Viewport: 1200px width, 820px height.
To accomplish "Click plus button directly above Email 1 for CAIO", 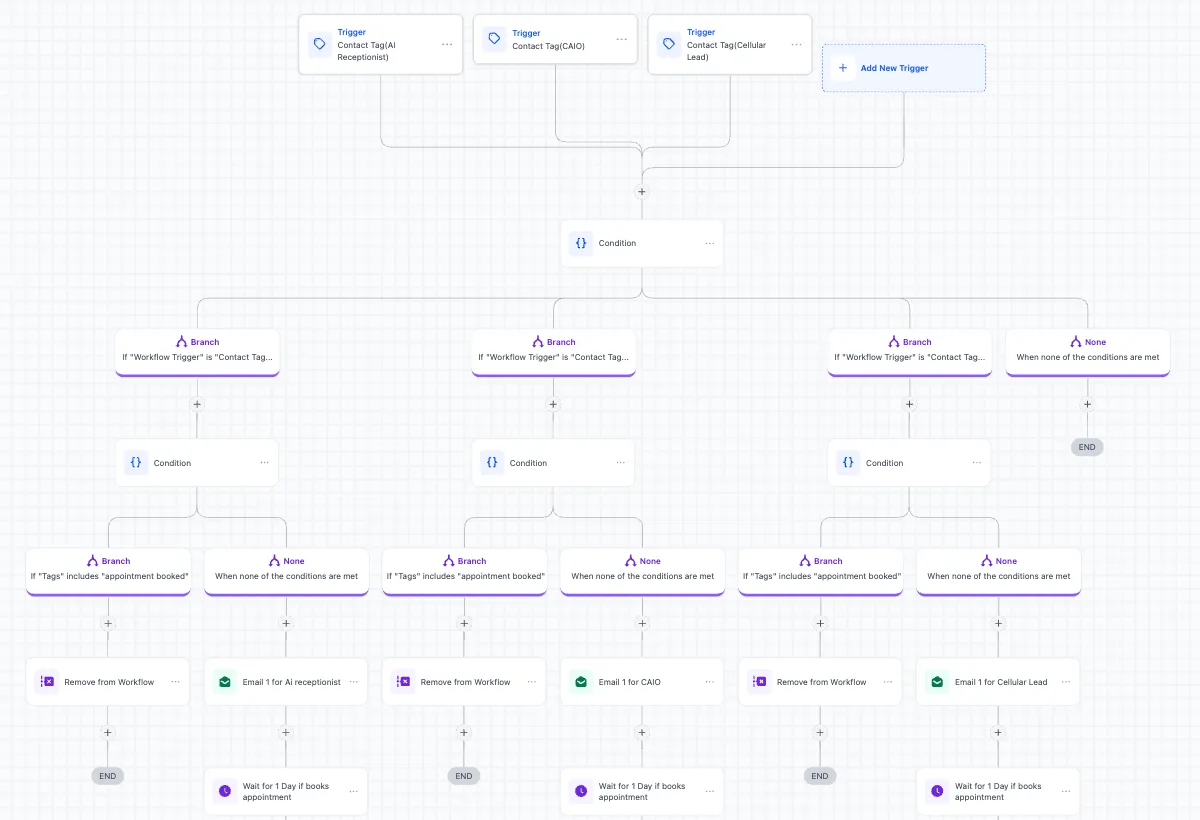I will coord(642,623).
